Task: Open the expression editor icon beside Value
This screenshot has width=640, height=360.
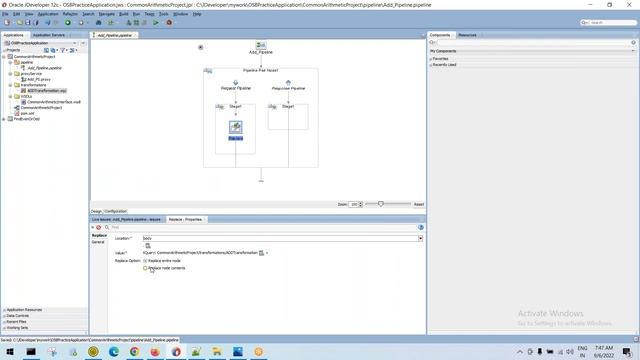Action: [x=261, y=253]
